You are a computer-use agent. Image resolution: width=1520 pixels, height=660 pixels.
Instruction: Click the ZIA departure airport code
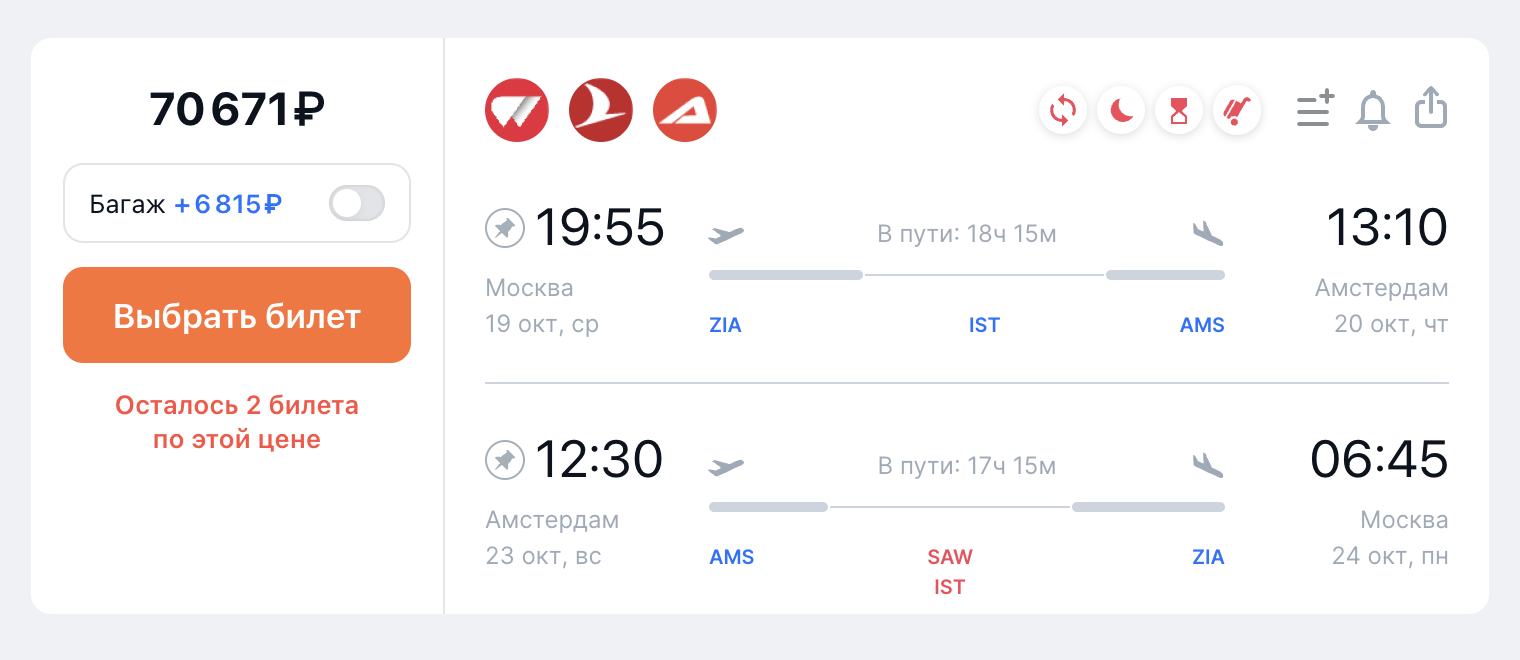725,325
